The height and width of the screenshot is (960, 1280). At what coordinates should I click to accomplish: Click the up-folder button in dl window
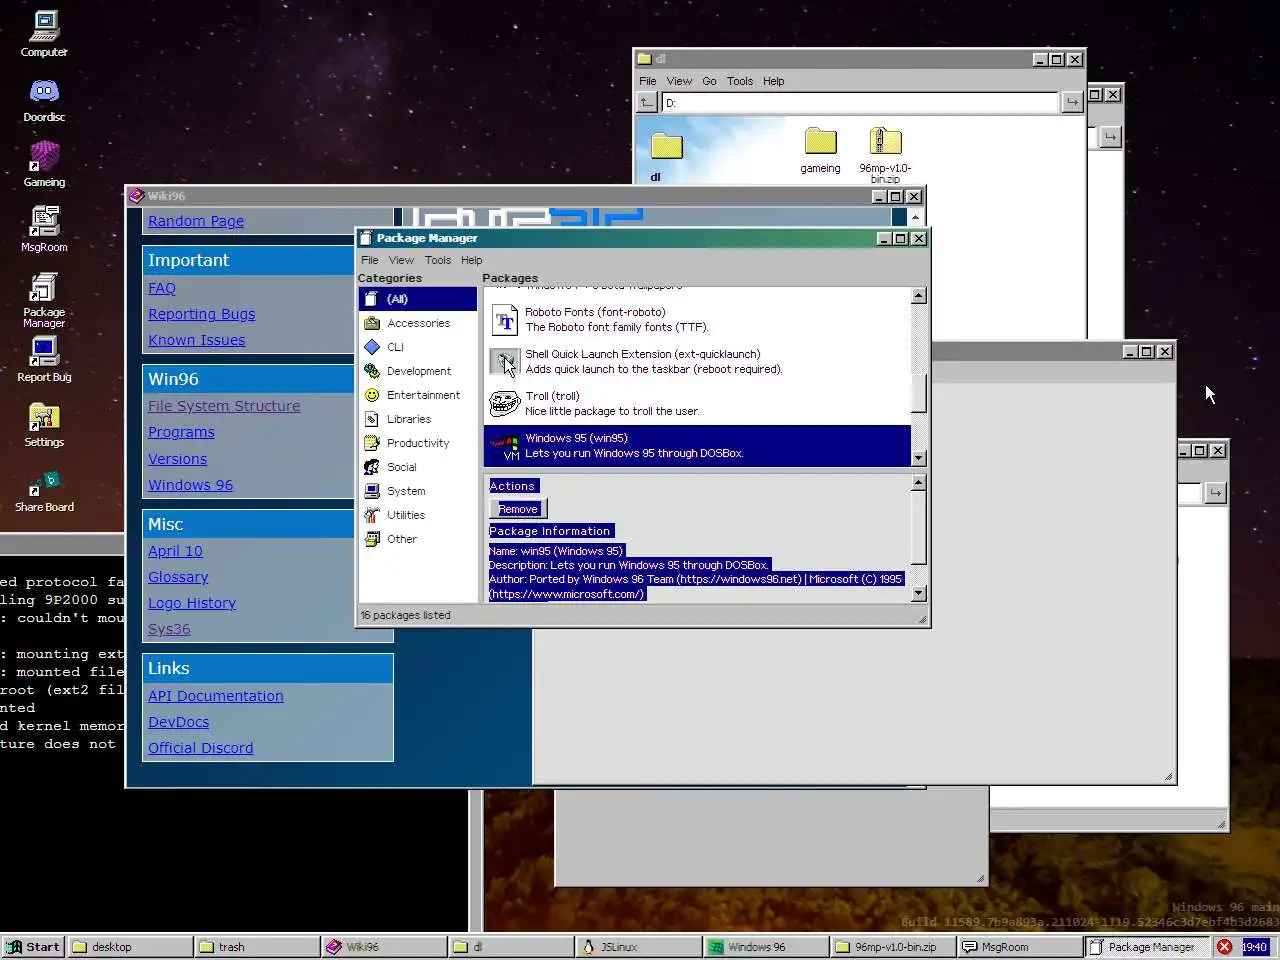point(647,102)
